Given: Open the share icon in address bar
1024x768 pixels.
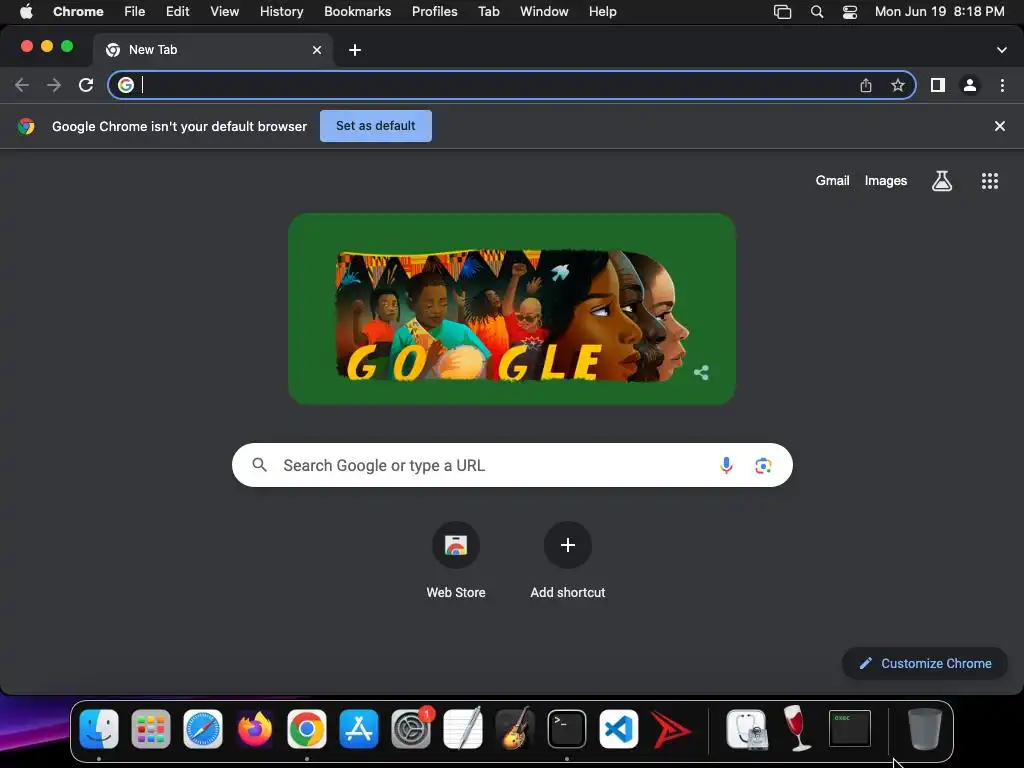Looking at the screenshot, I should (x=866, y=85).
